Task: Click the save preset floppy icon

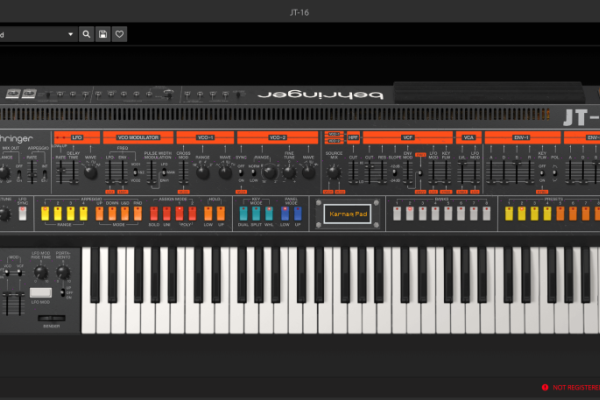Action: (103, 34)
